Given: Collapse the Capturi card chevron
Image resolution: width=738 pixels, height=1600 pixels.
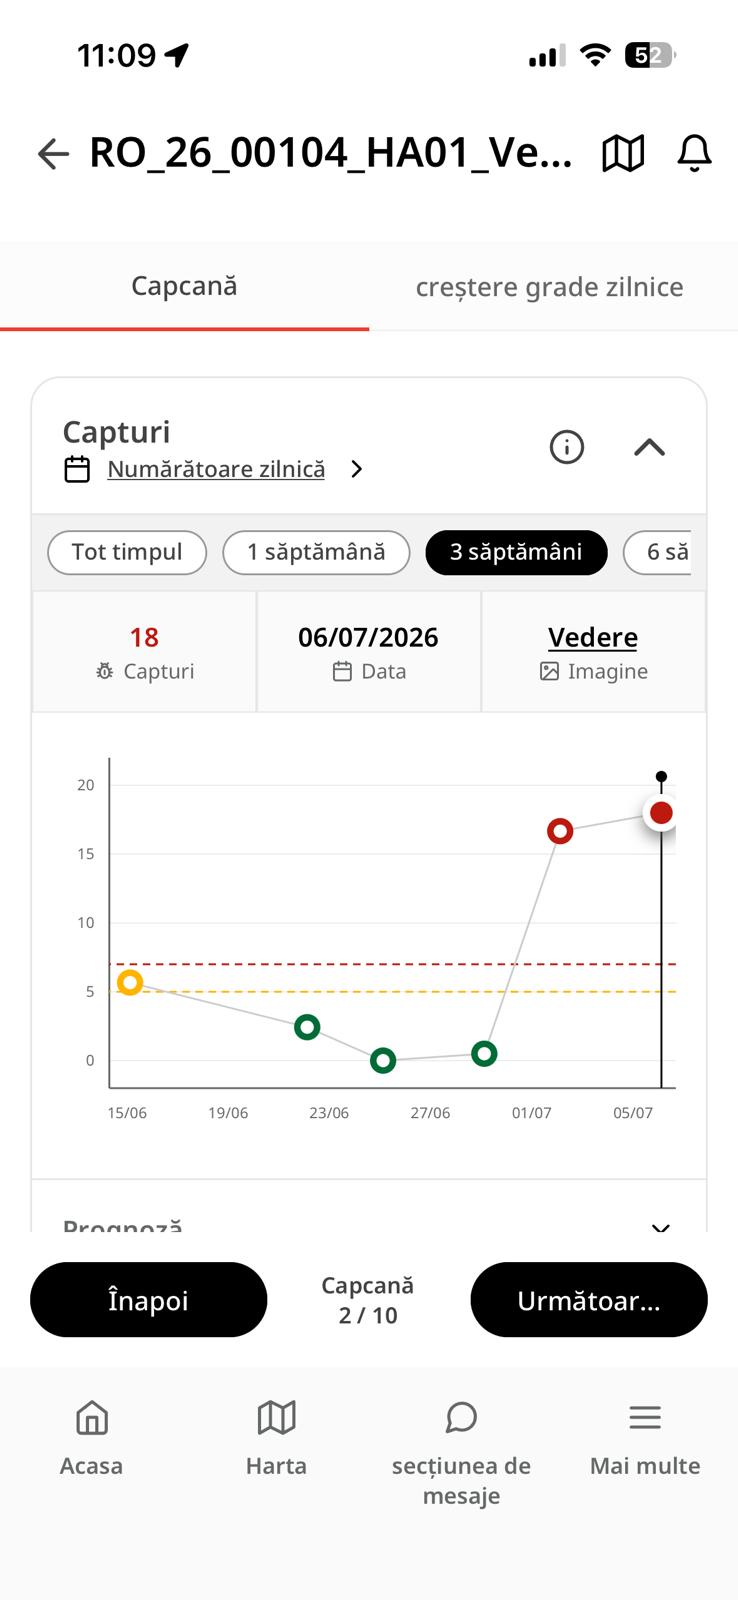Looking at the screenshot, I should (650, 447).
